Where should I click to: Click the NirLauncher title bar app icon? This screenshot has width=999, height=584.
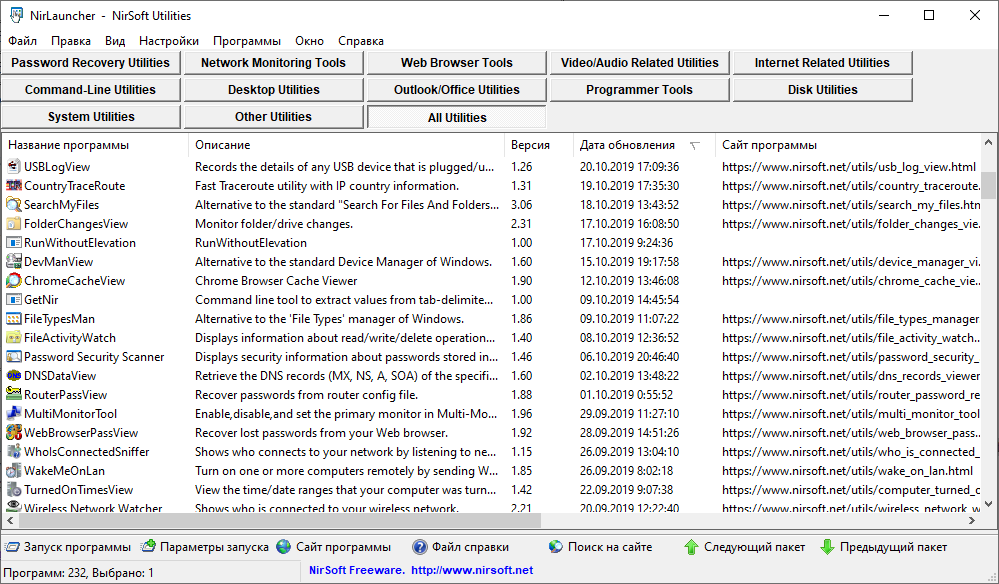click(x=16, y=15)
